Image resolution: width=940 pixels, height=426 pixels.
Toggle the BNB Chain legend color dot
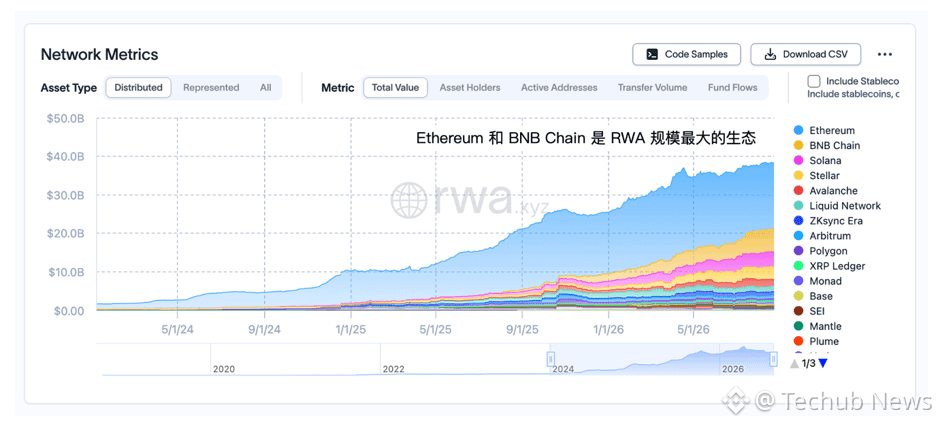pos(798,145)
